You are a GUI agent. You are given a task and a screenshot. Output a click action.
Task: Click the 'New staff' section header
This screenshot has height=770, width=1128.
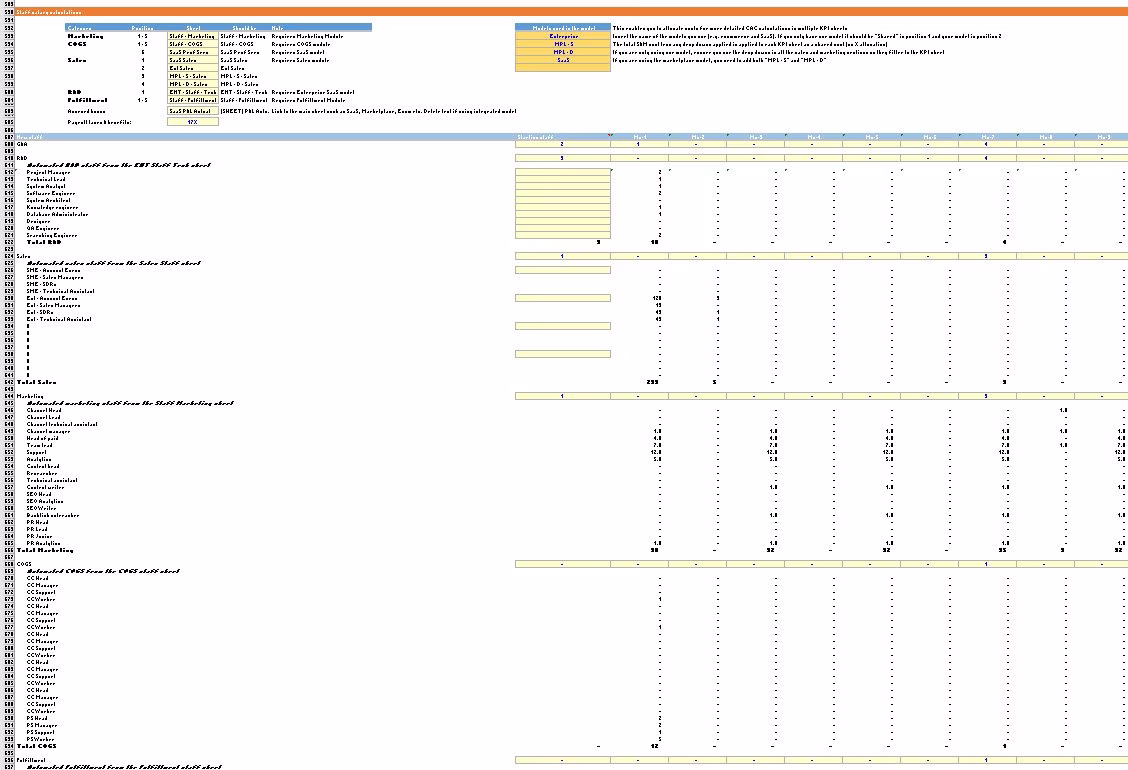point(29,137)
